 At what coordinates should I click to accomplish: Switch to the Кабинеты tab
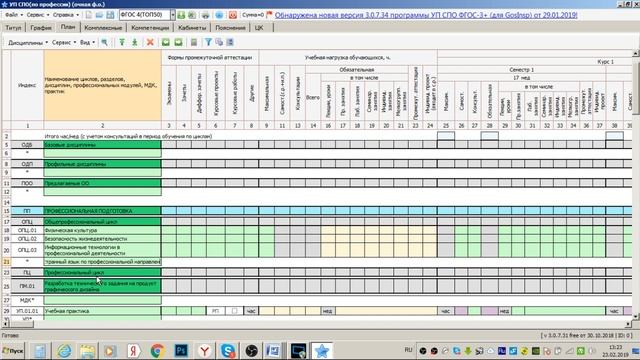point(192,28)
